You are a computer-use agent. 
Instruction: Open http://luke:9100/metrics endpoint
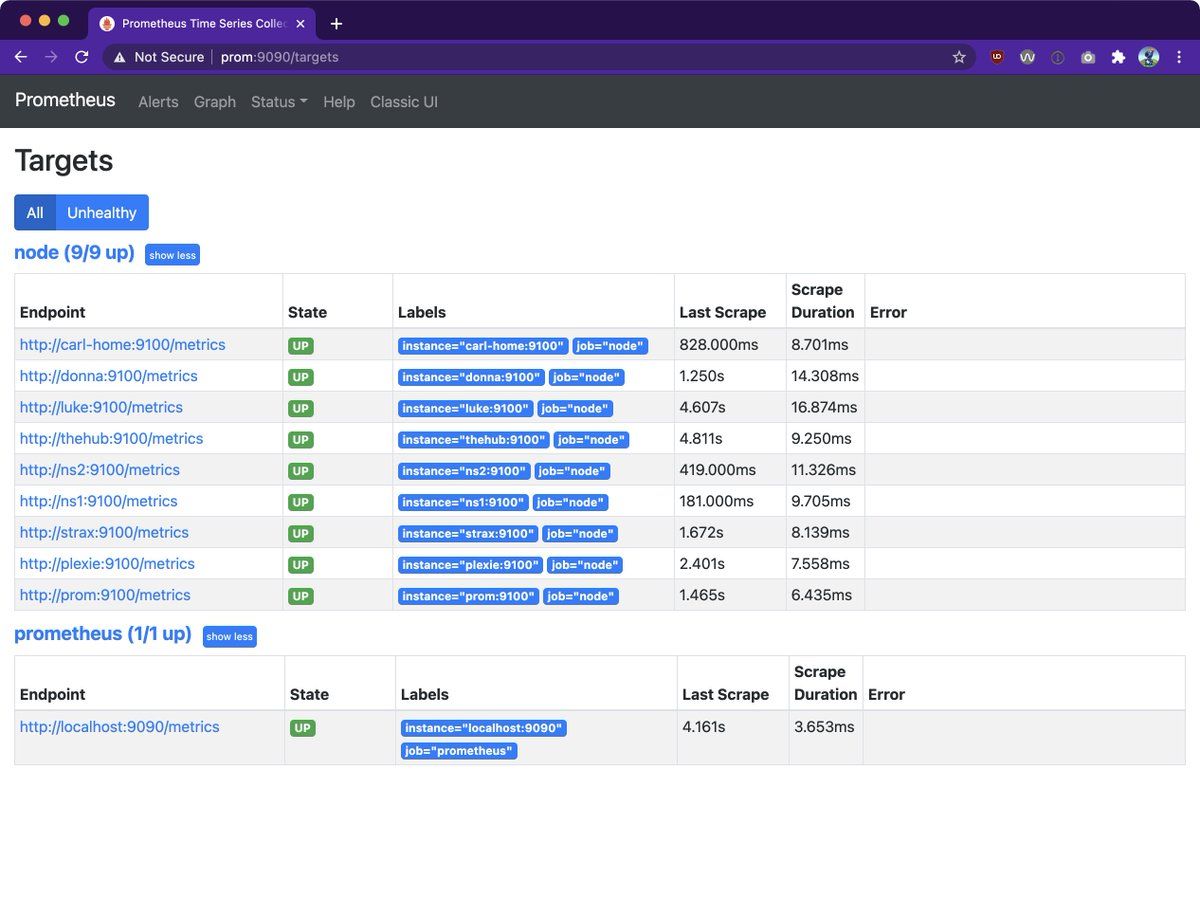(x=101, y=407)
